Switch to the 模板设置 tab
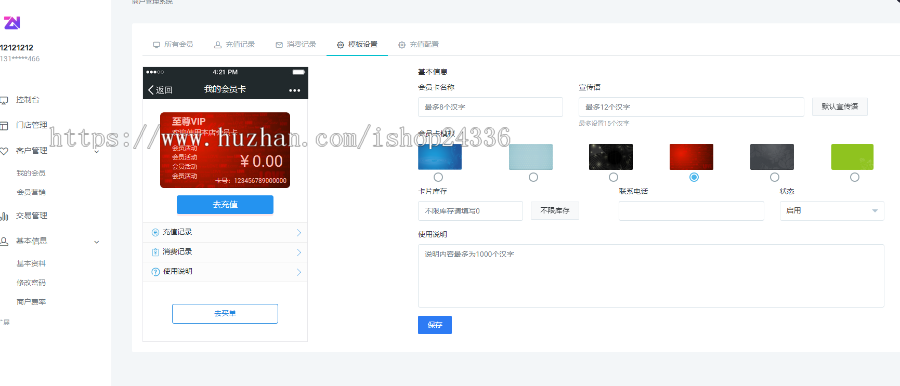The height and width of the screenshot is (386, 900). coord(357,44)
